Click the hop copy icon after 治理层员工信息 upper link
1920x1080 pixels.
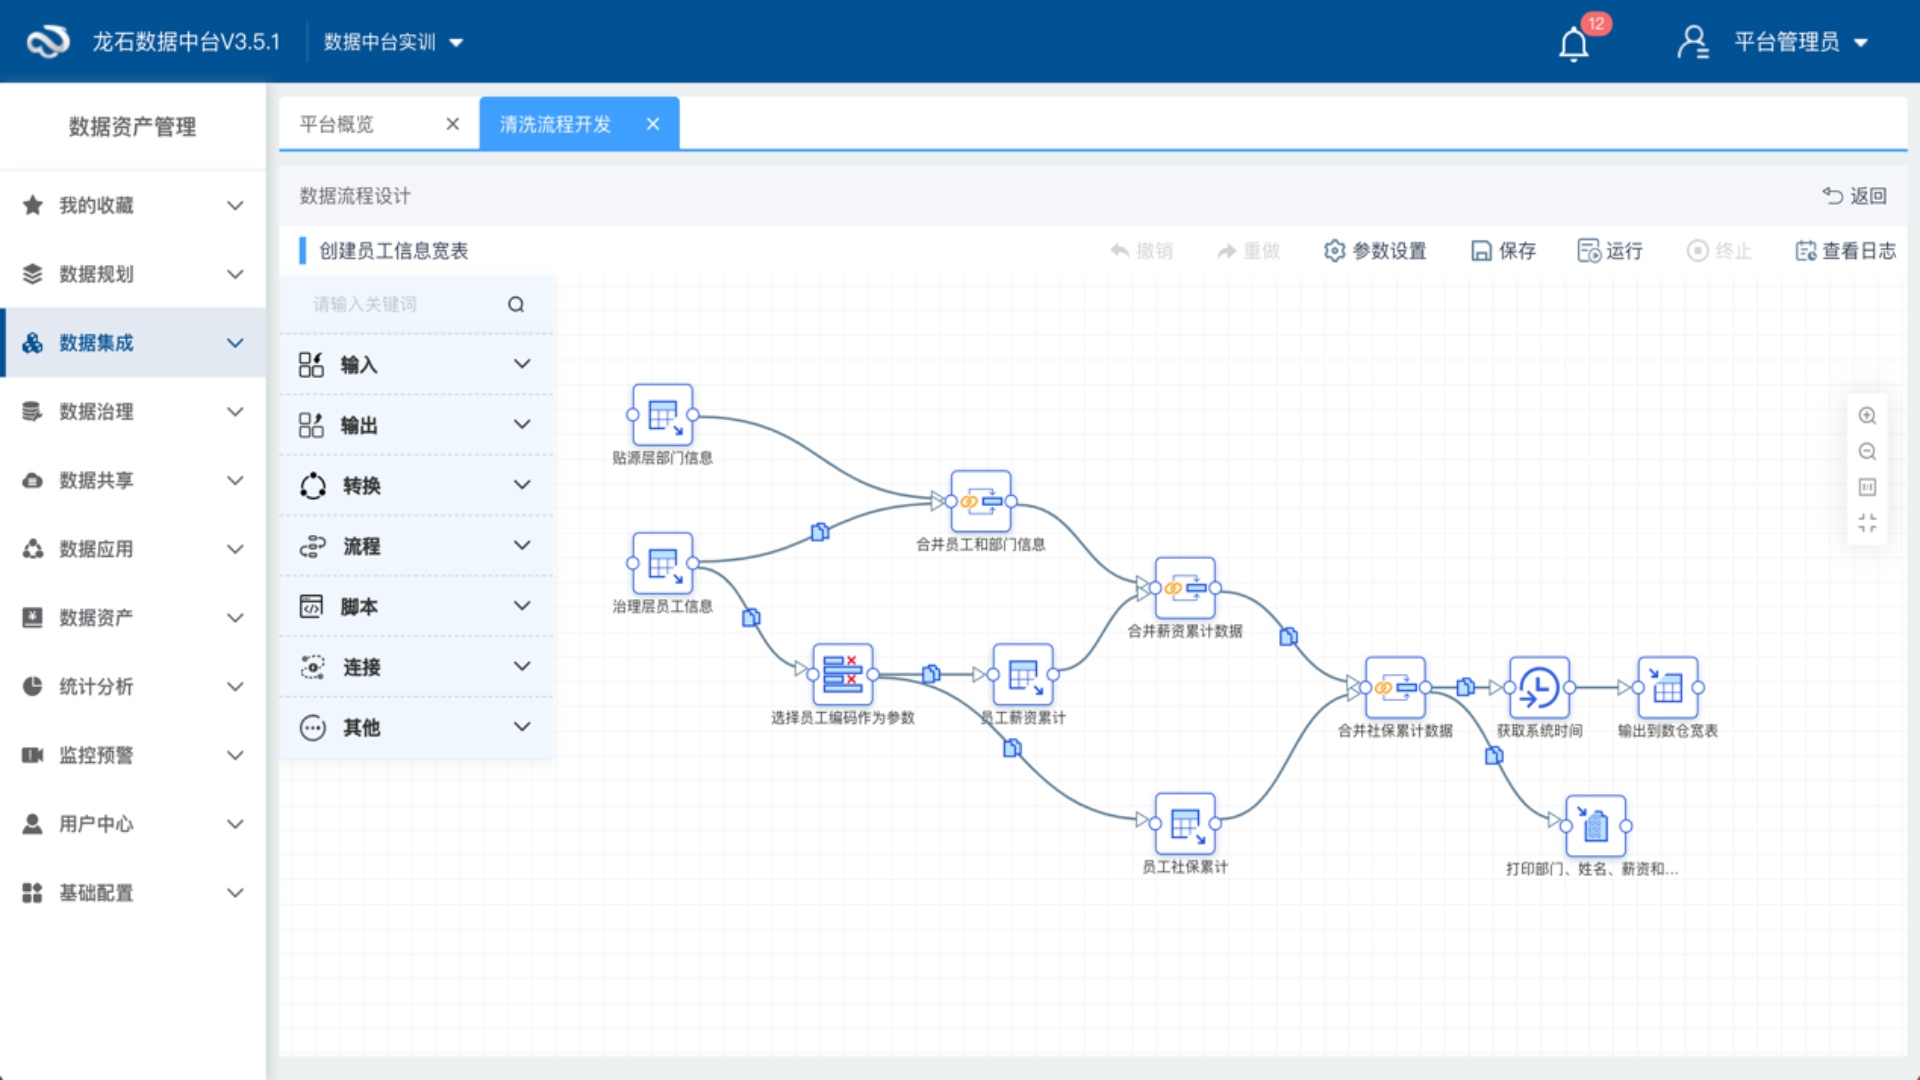pos(820,532)
